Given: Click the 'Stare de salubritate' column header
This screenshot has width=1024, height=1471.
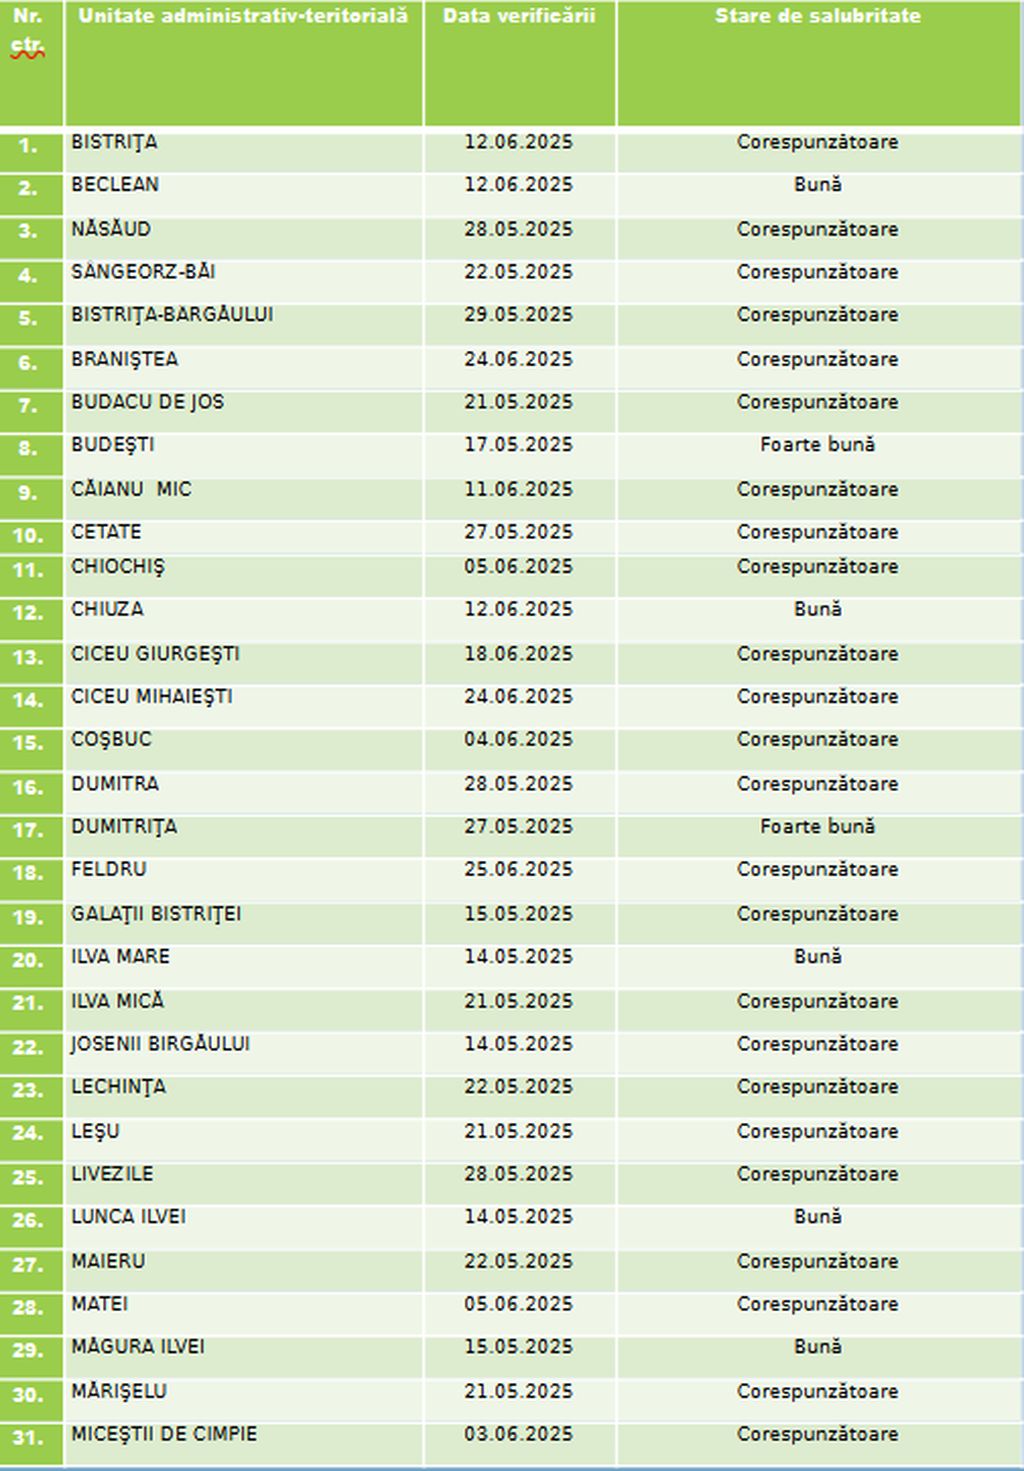Looking at the screenshot, I should 818,16.
